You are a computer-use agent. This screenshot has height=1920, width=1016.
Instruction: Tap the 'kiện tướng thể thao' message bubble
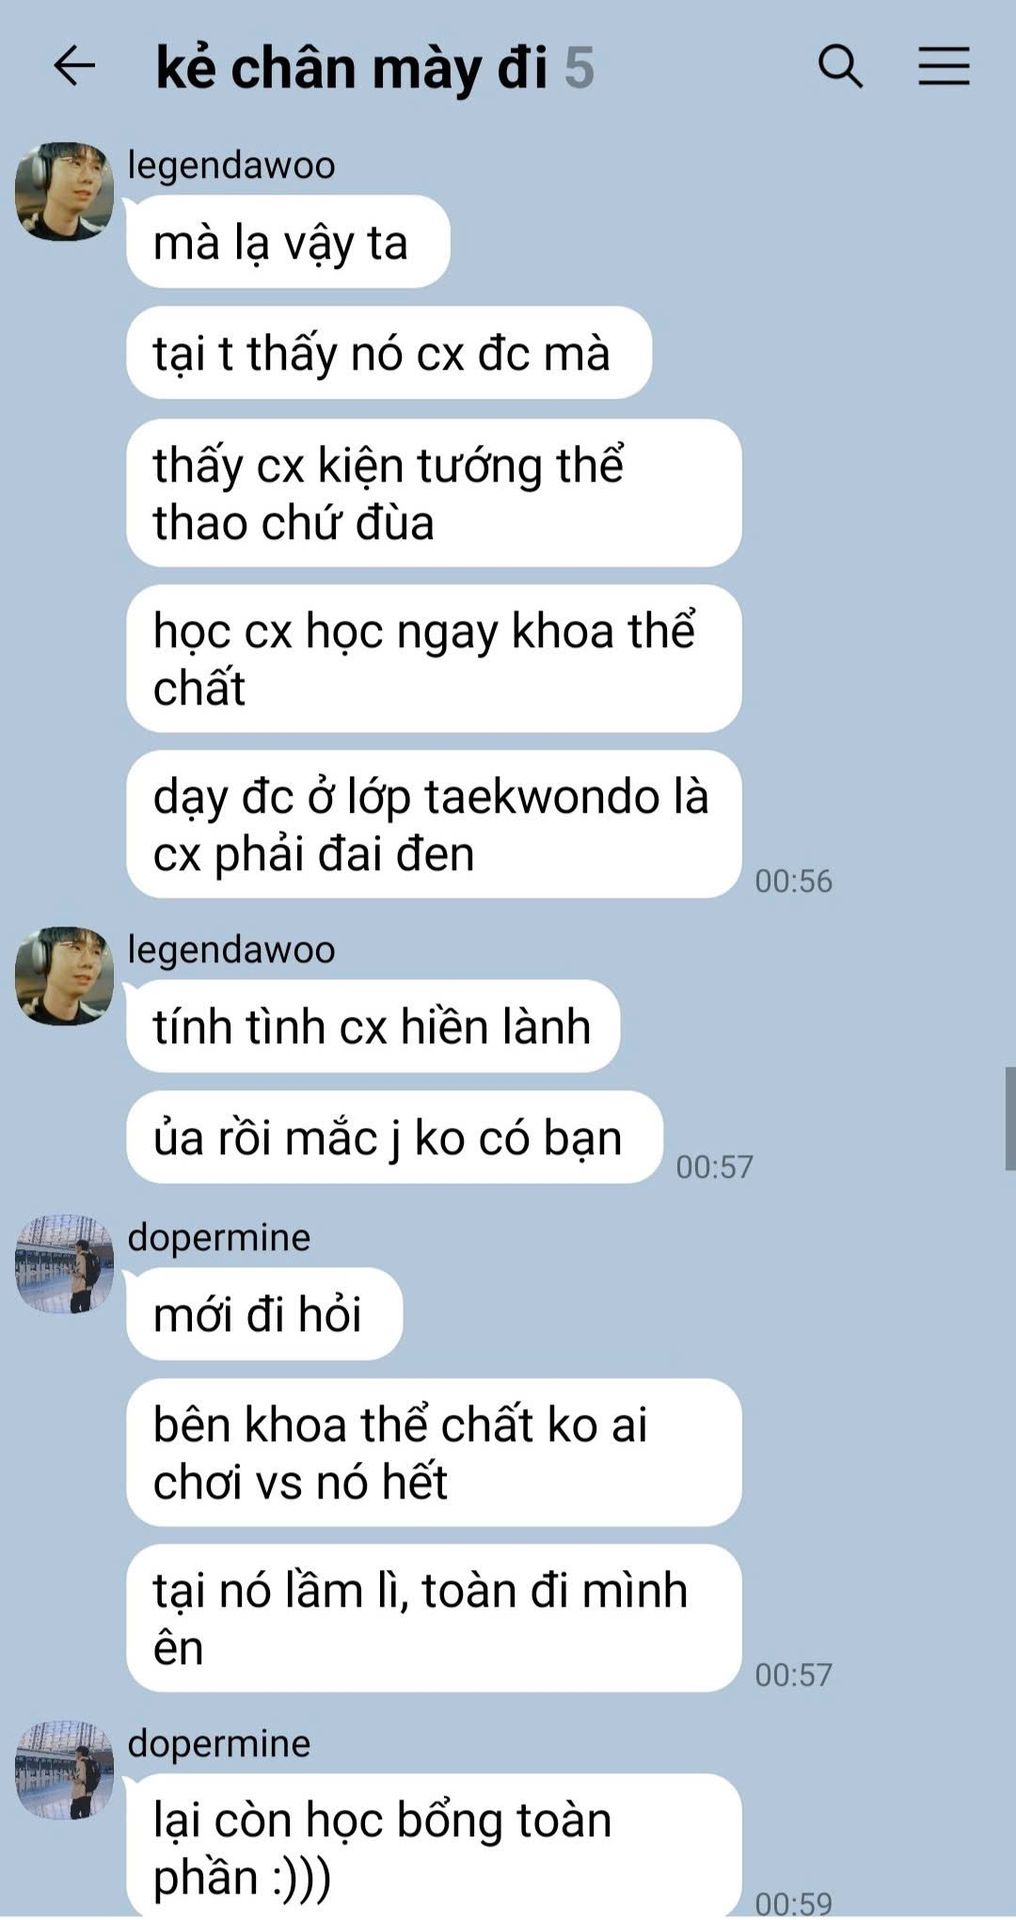(x=434, y=493)
